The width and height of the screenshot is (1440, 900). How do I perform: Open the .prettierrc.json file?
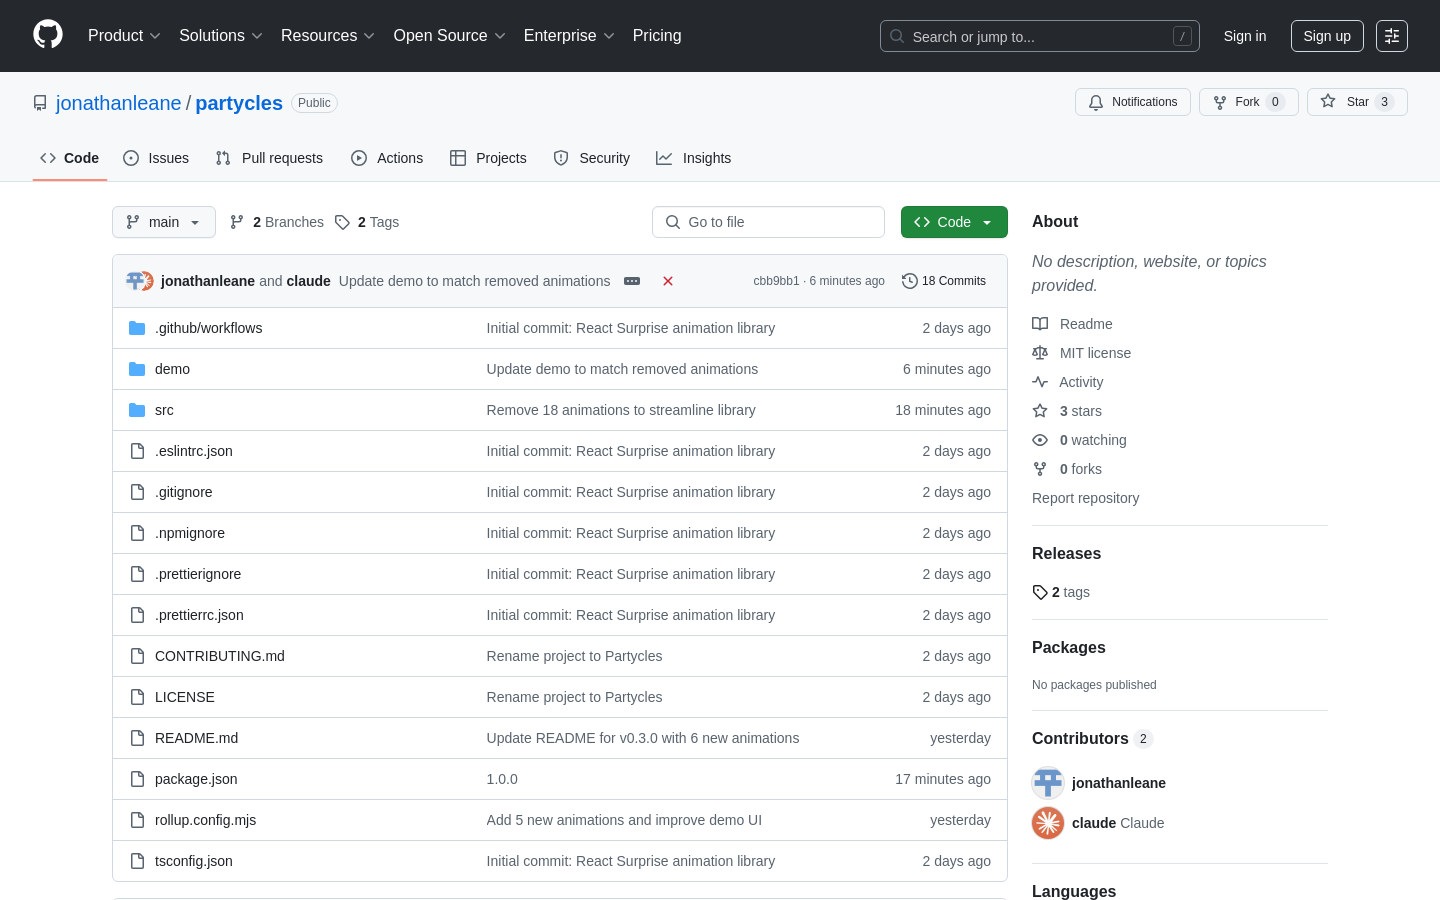pos(199,615)
